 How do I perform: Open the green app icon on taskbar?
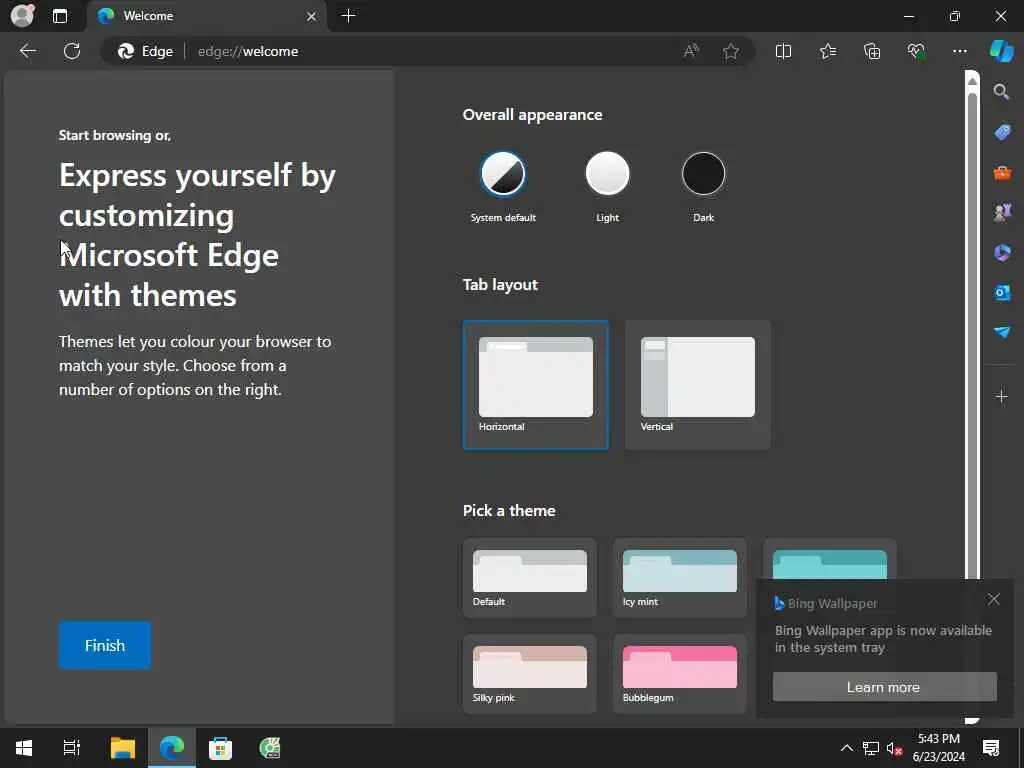click(x=270, y=748)
